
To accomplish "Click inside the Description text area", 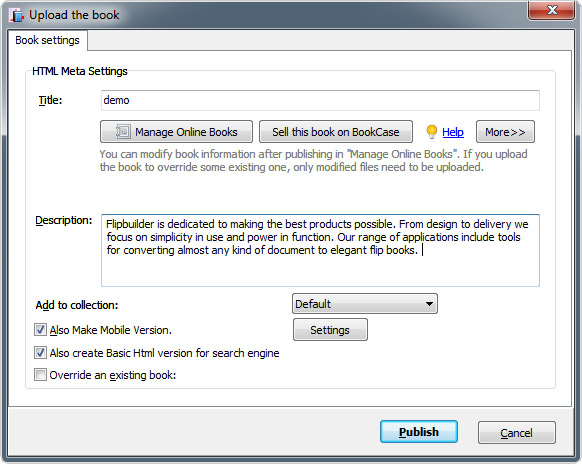I will [x=320, y=250].
